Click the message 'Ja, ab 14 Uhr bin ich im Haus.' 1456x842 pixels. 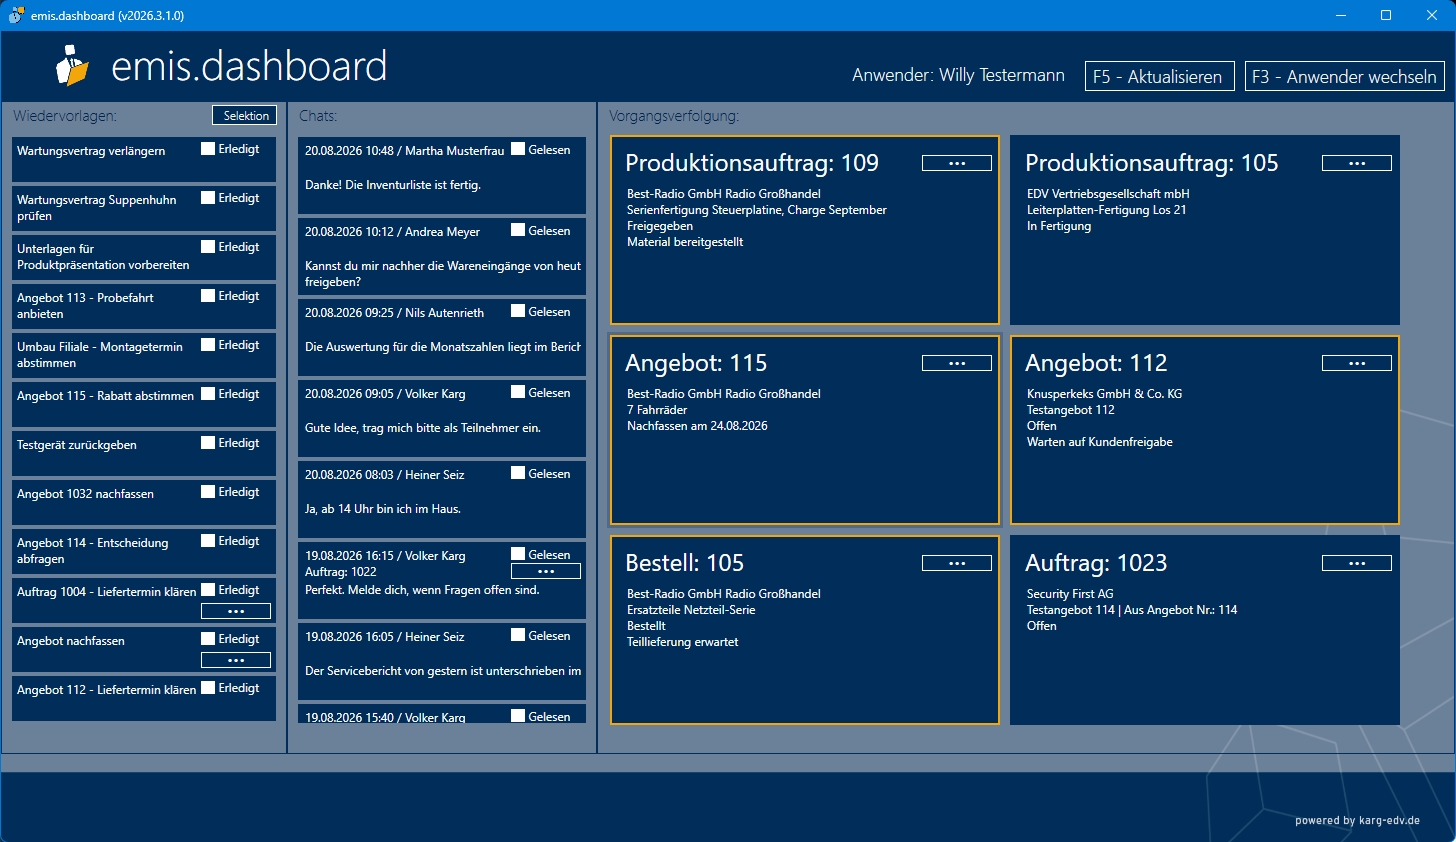point(383,509)
